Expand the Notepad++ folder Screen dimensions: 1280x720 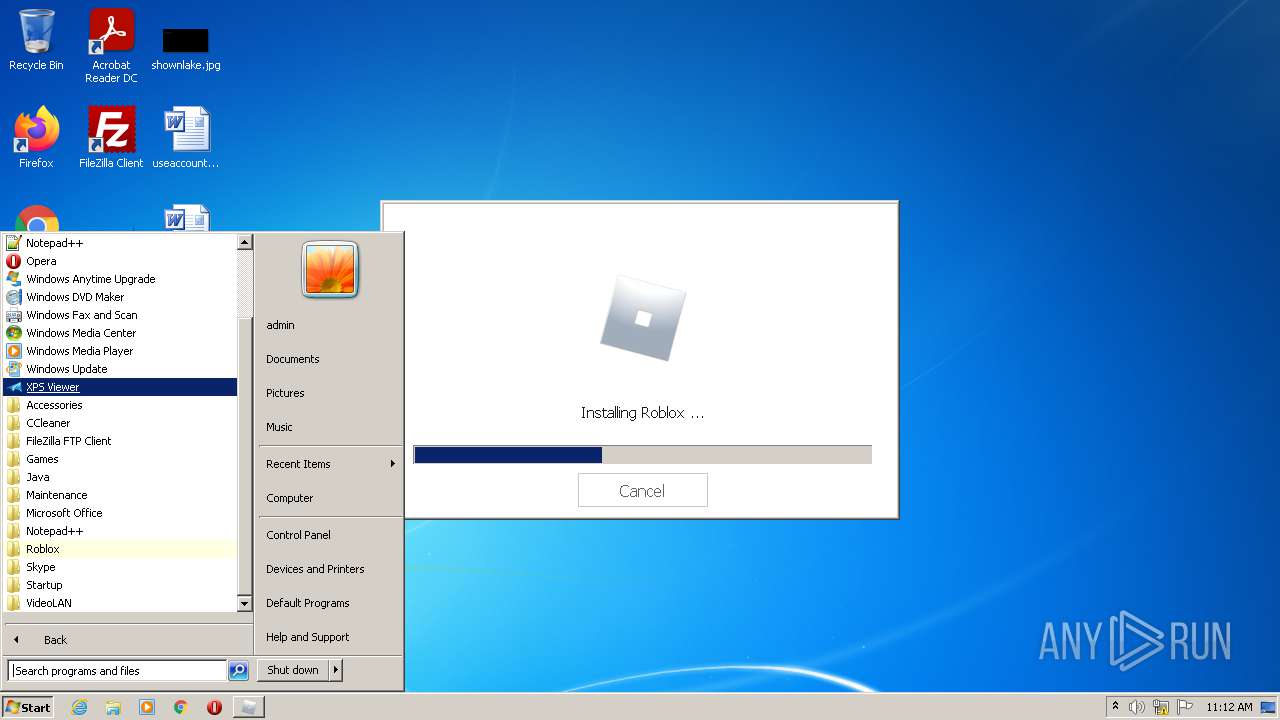120,531
